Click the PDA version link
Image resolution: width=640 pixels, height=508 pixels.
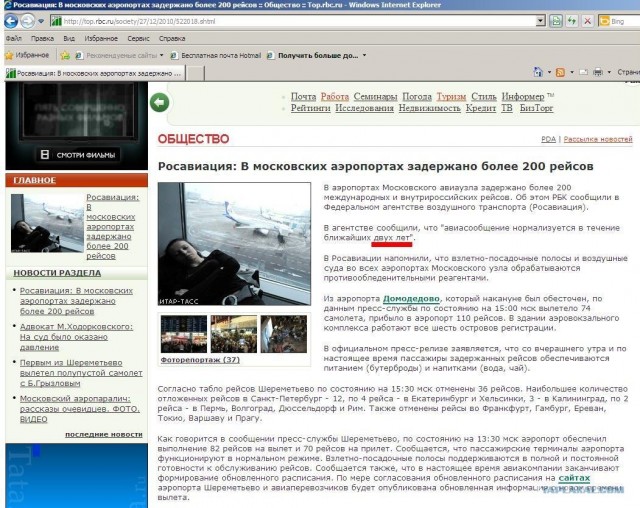coord(548,139)
